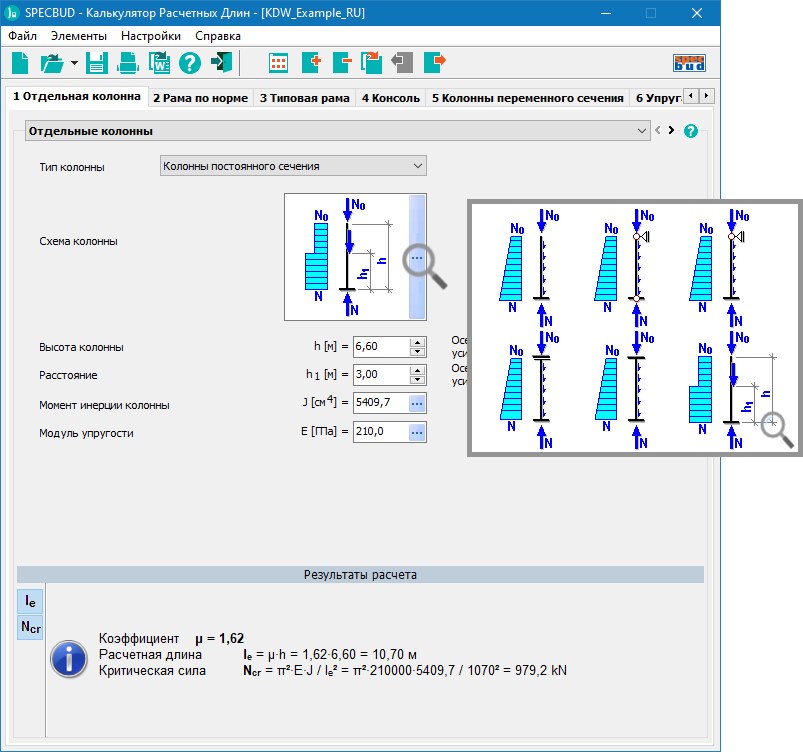Image resolution: width=803 pixels, height=752 pixels.
Task: Toggle the Ncr critical force button
Action: coord(31,627)
